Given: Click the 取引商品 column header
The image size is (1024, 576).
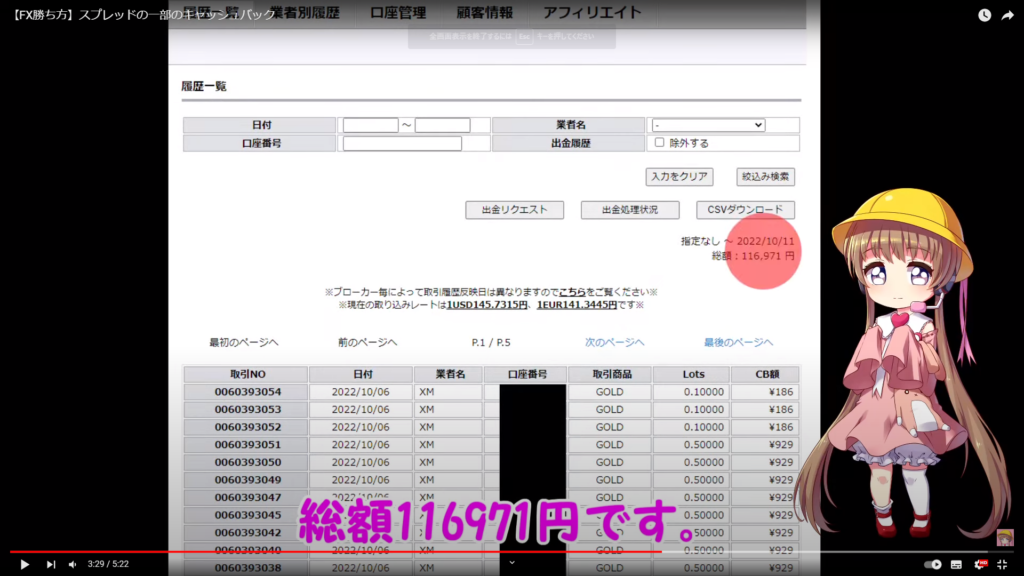Looking at the screenshot, I should click(x=610, y=374).
